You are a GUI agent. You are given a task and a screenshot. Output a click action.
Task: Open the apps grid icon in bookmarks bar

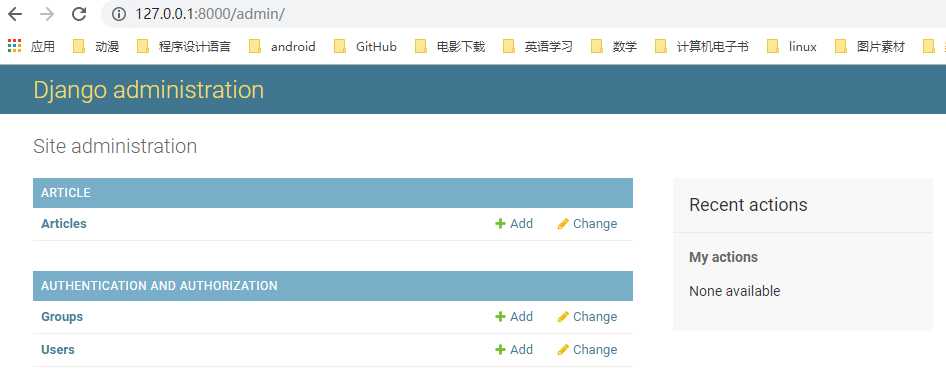tap(14, 46)
